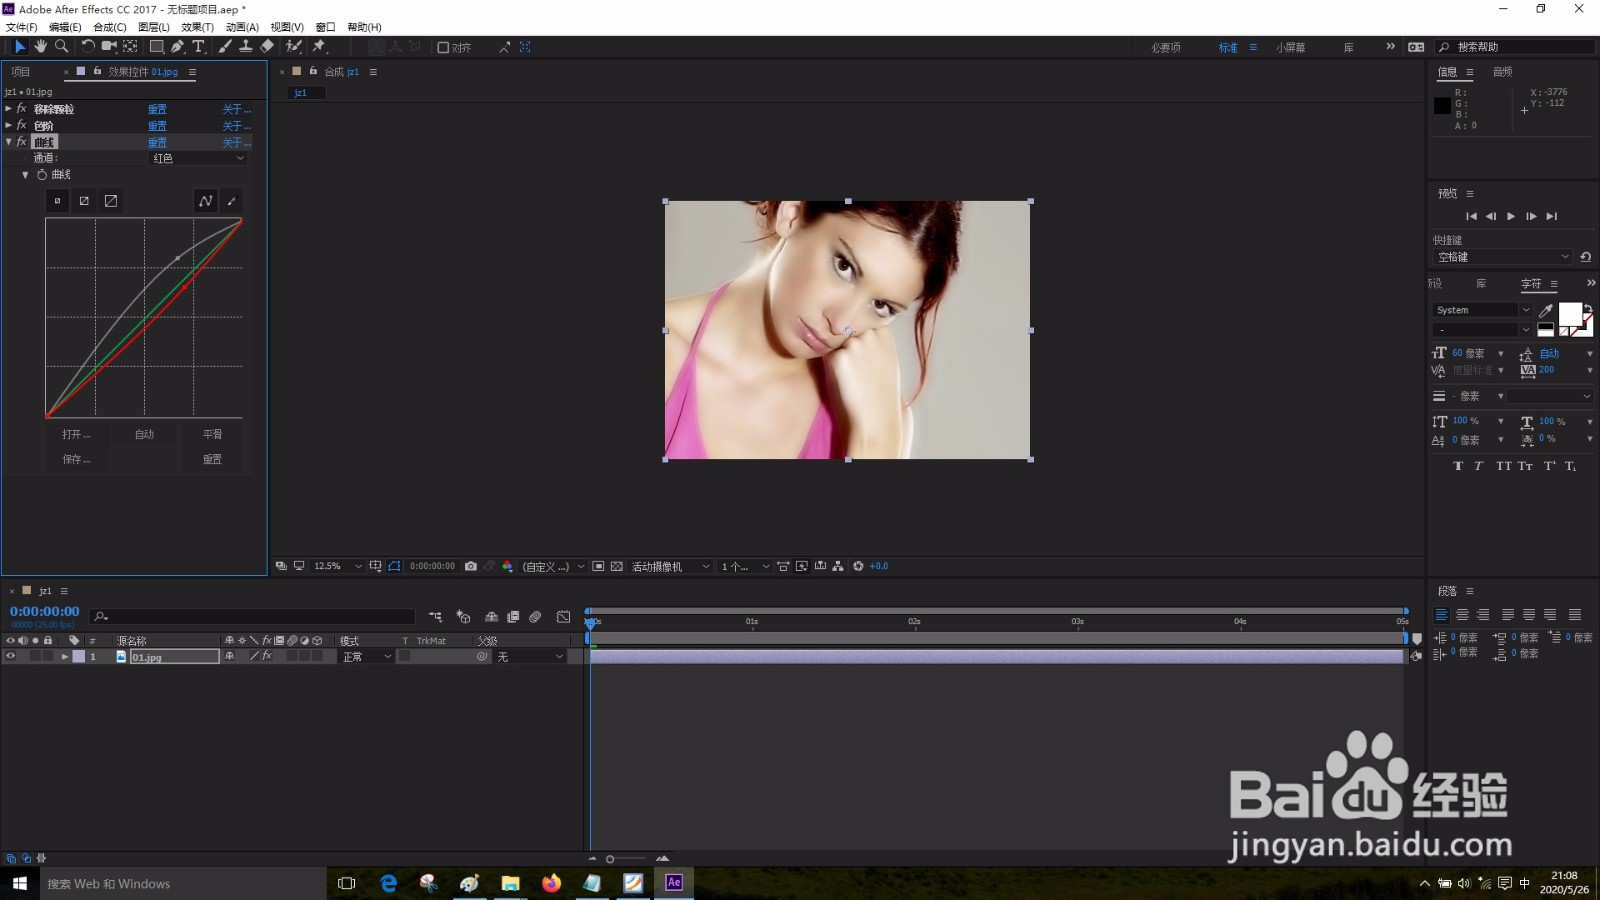The width and height of the screenshot is (1600, 900).
Task: Reset the 色阶 effect via 重置
Action: point(157,126)
